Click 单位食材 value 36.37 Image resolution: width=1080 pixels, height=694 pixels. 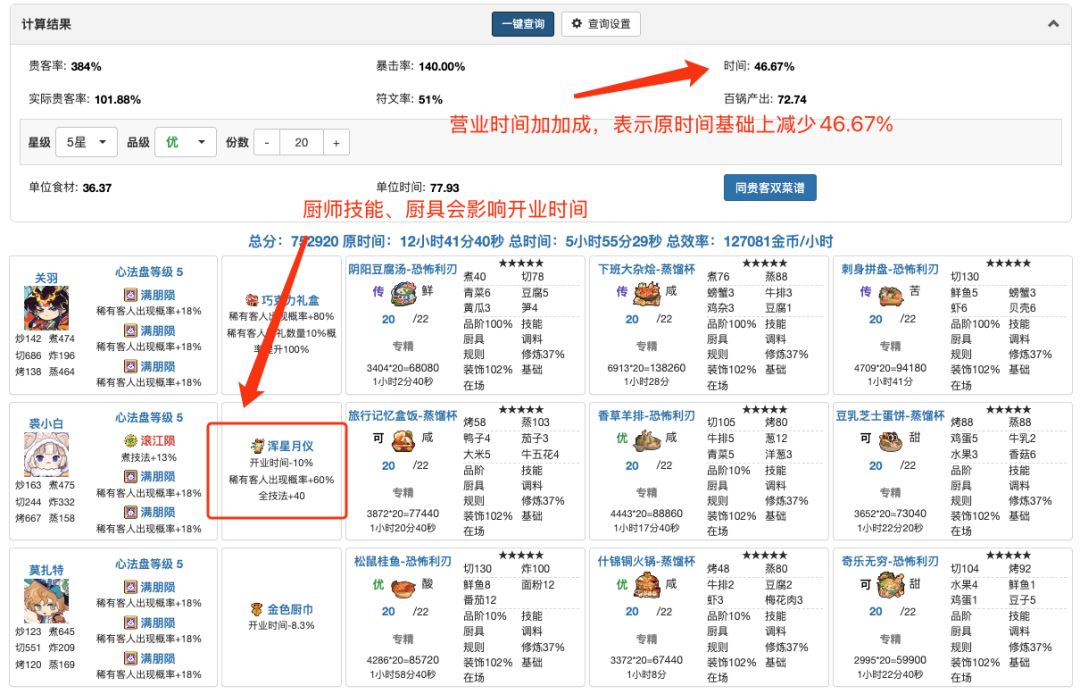(97, 188)
